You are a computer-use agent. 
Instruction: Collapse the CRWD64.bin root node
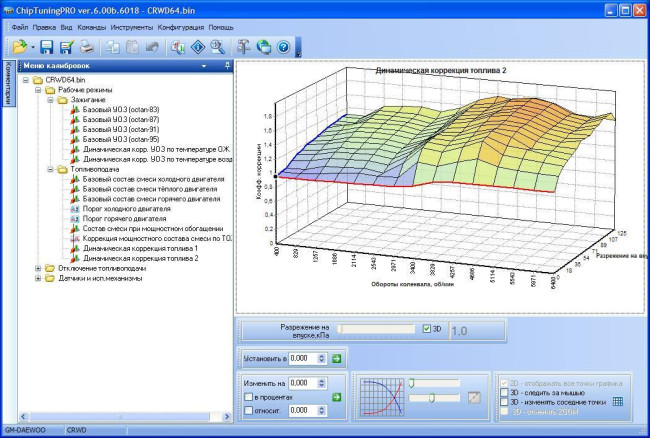tap(26, 80)
